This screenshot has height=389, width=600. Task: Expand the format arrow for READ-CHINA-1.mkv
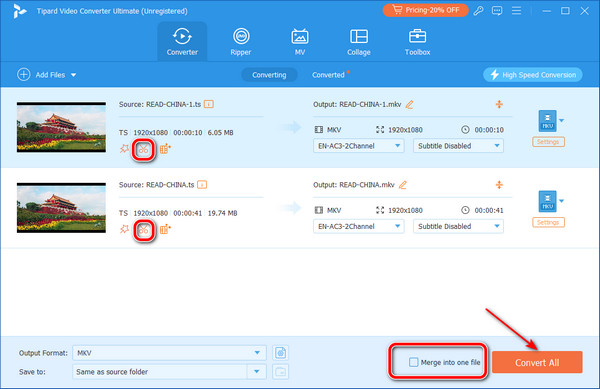[561, 120]
